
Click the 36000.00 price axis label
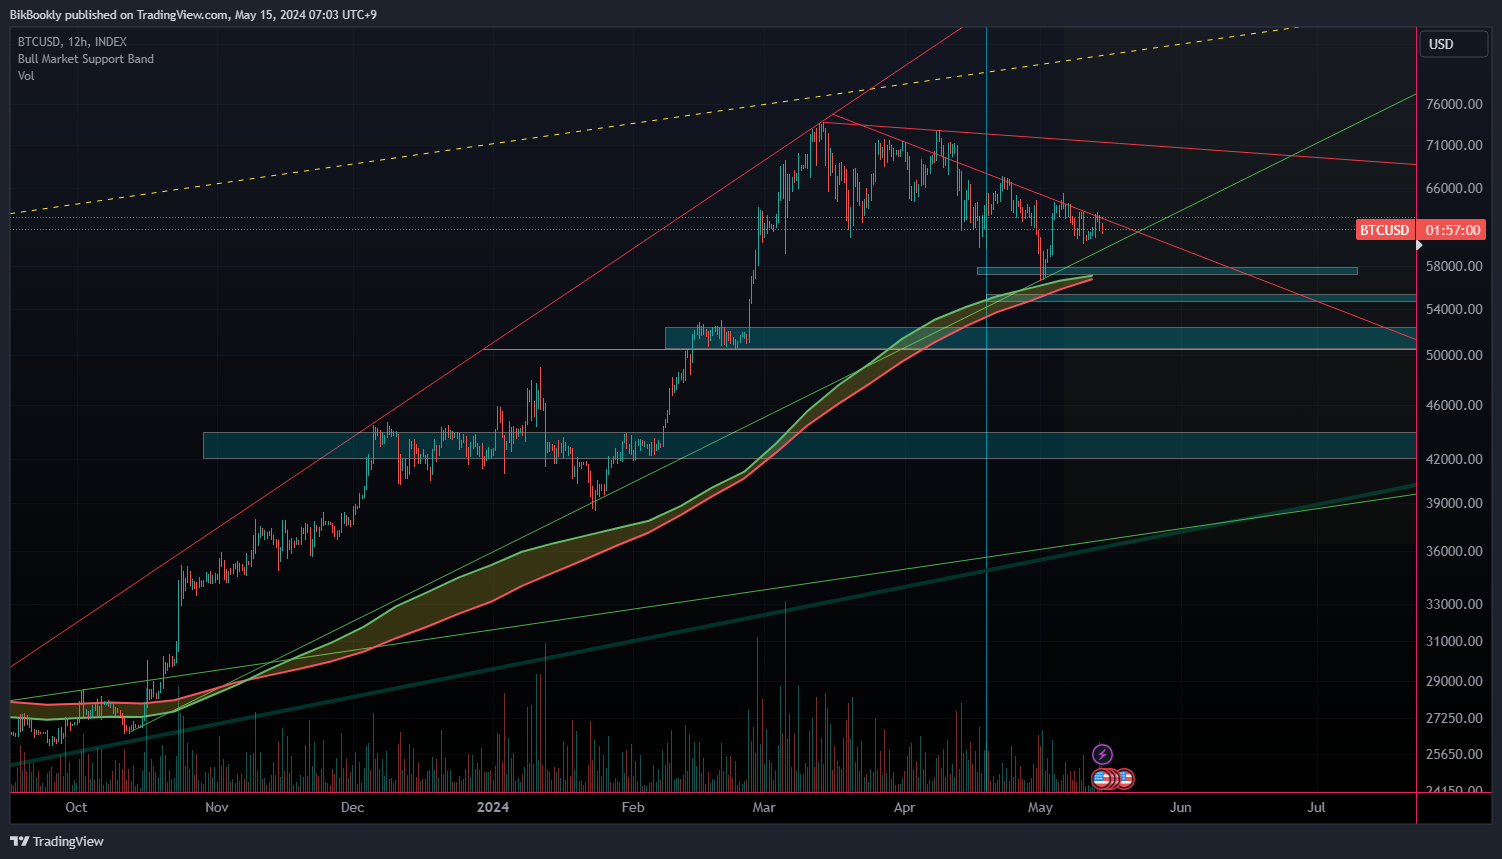pyautogui.click(x=1454, y=551)
